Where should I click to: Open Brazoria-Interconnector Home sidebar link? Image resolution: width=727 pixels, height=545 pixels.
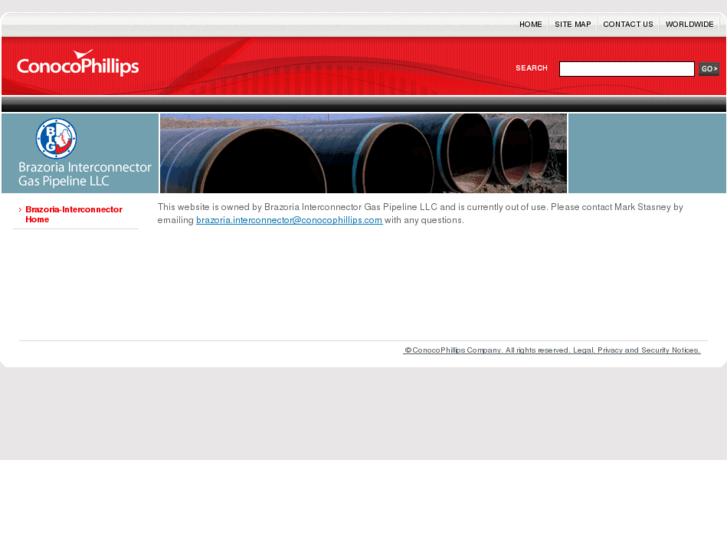click(x=74, y=214)
